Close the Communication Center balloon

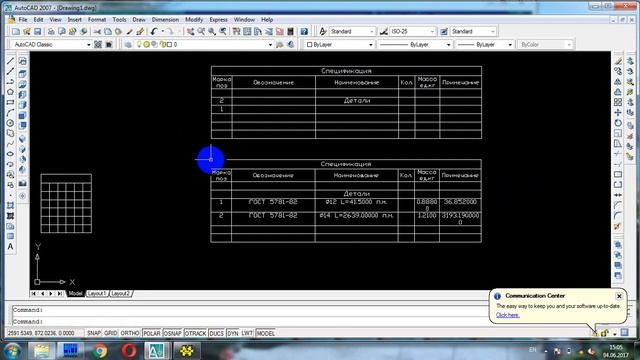[619, 296]
